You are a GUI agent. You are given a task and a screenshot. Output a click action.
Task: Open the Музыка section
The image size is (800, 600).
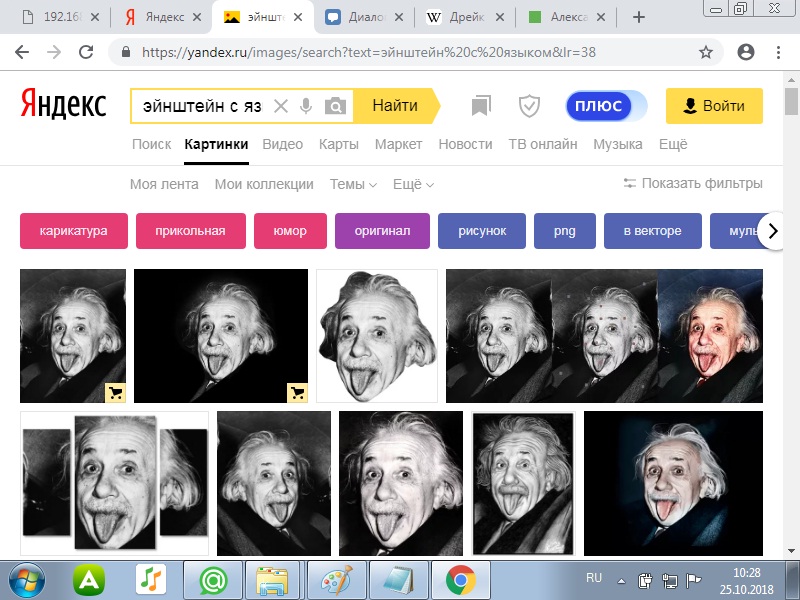(618, 144)
